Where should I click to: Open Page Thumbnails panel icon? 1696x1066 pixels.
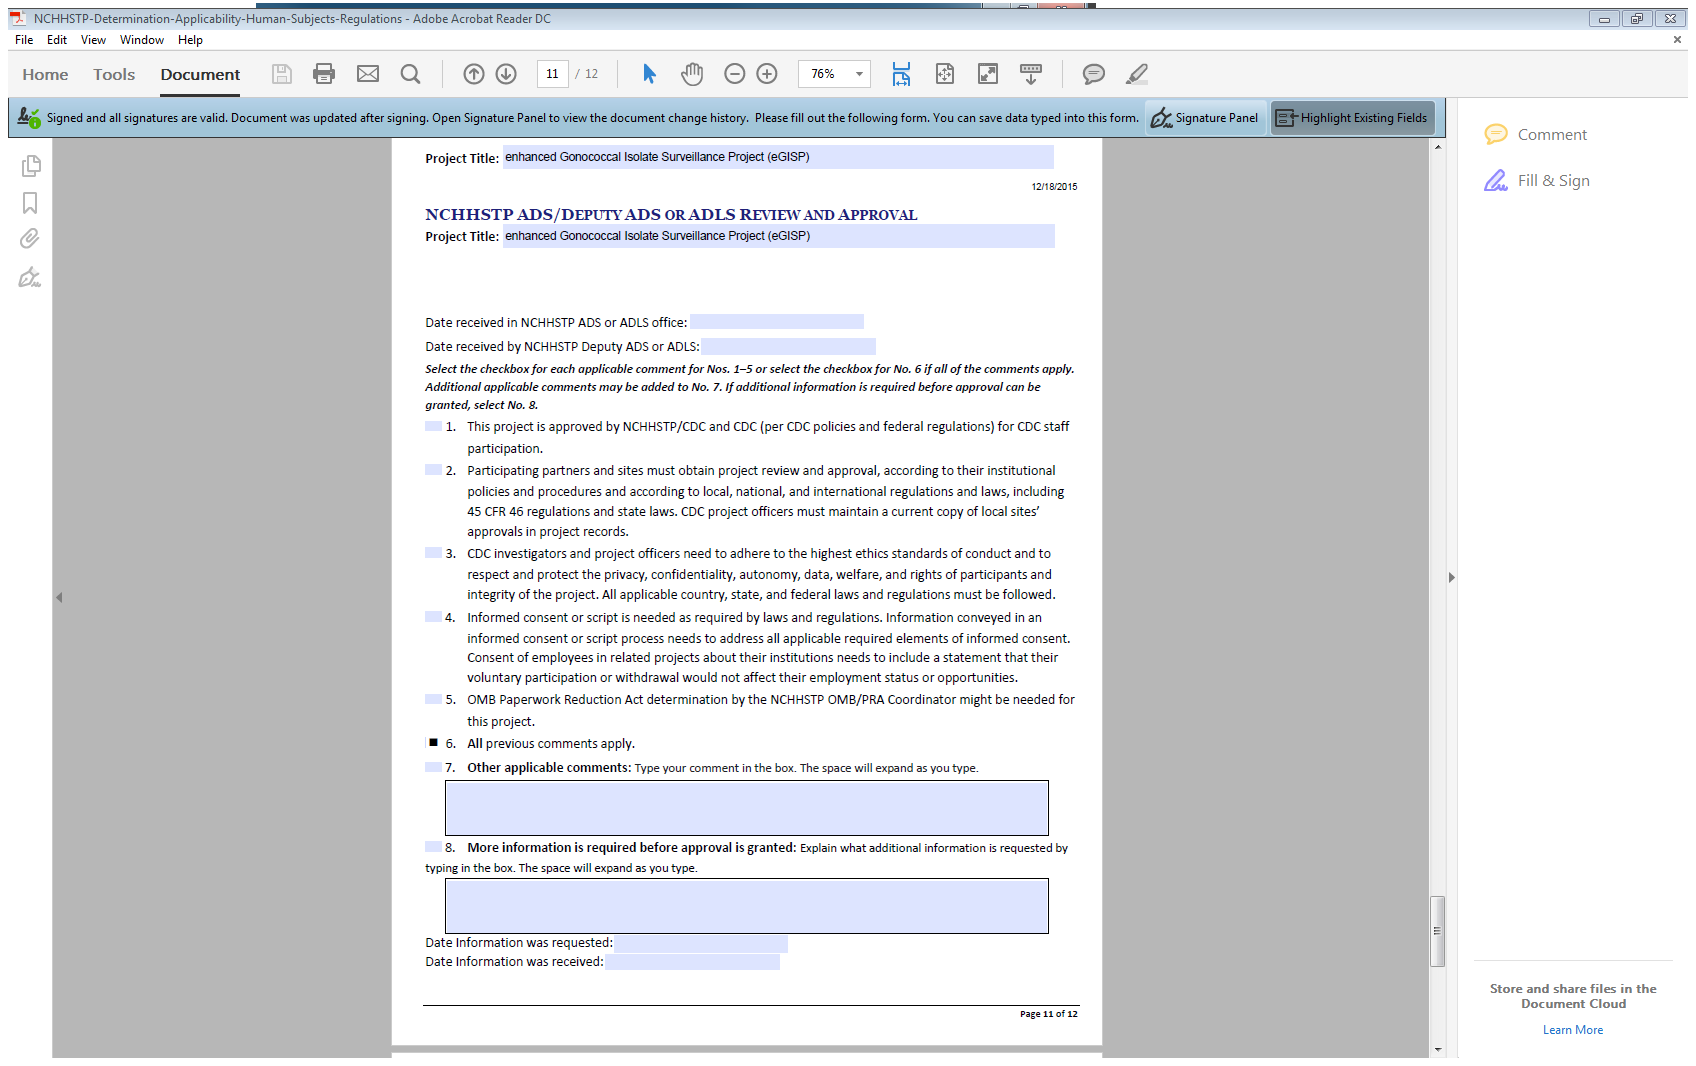30,166
